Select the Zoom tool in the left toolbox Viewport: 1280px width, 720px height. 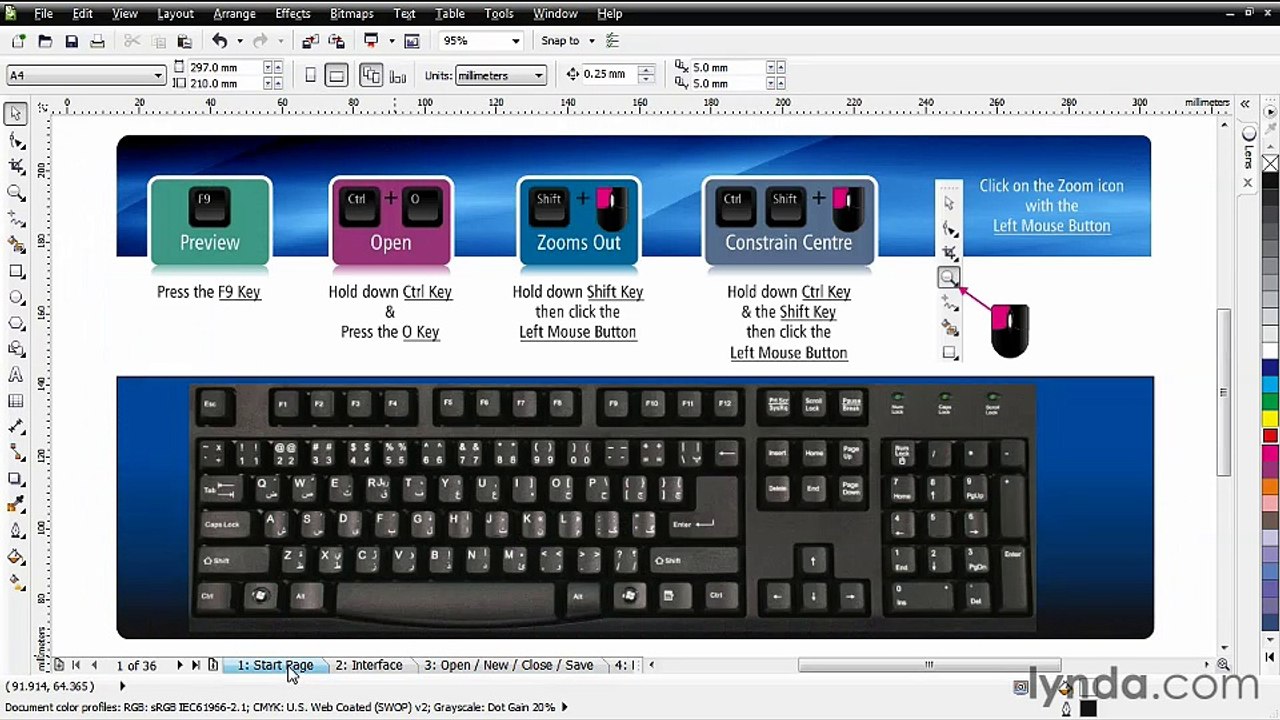[15, 192]
